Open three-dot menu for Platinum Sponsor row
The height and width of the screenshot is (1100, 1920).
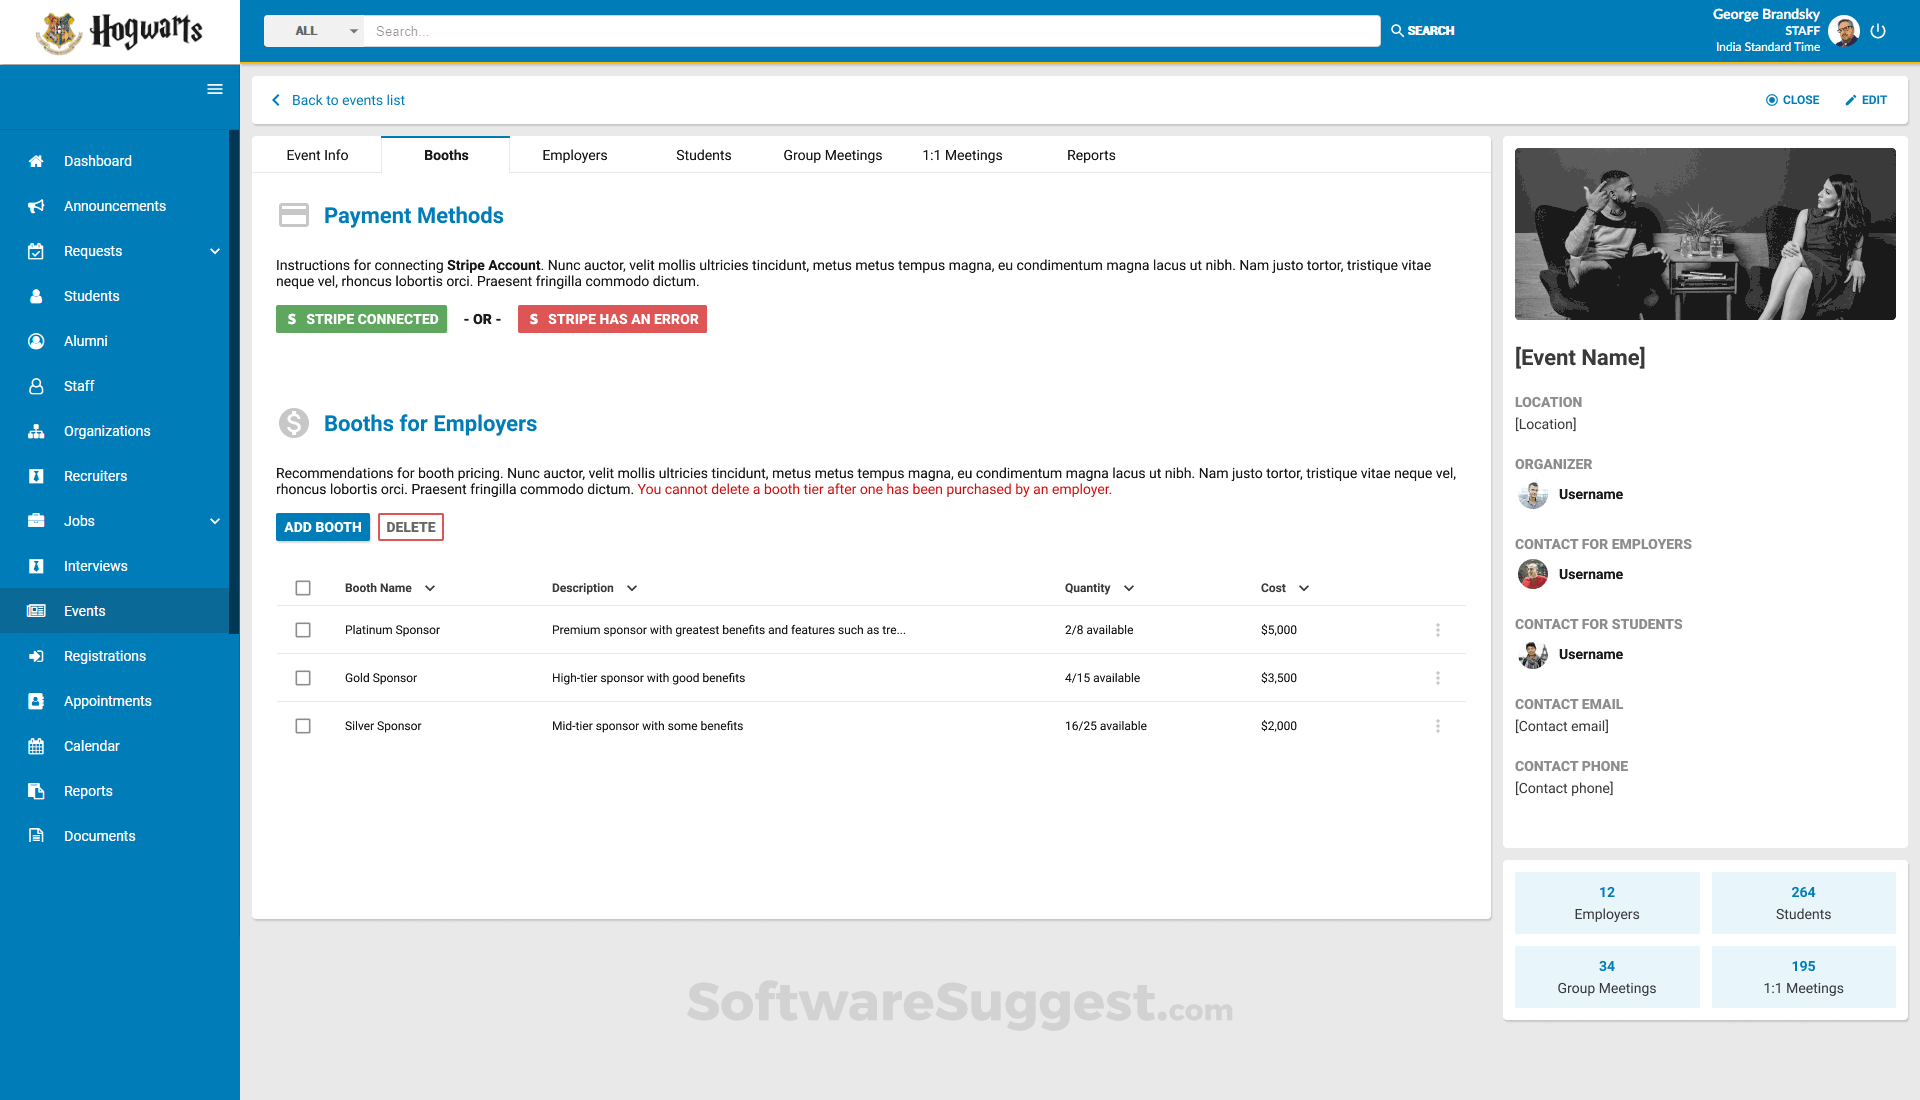pyautogui.click(x=1438, y=630)
